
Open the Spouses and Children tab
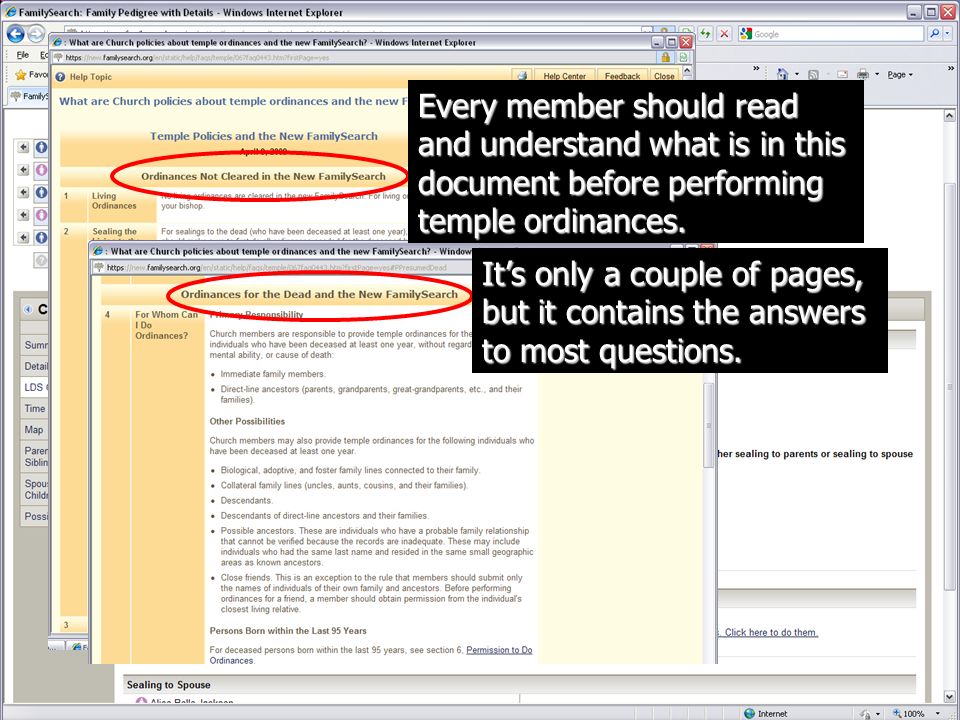(x=35, y=489)
